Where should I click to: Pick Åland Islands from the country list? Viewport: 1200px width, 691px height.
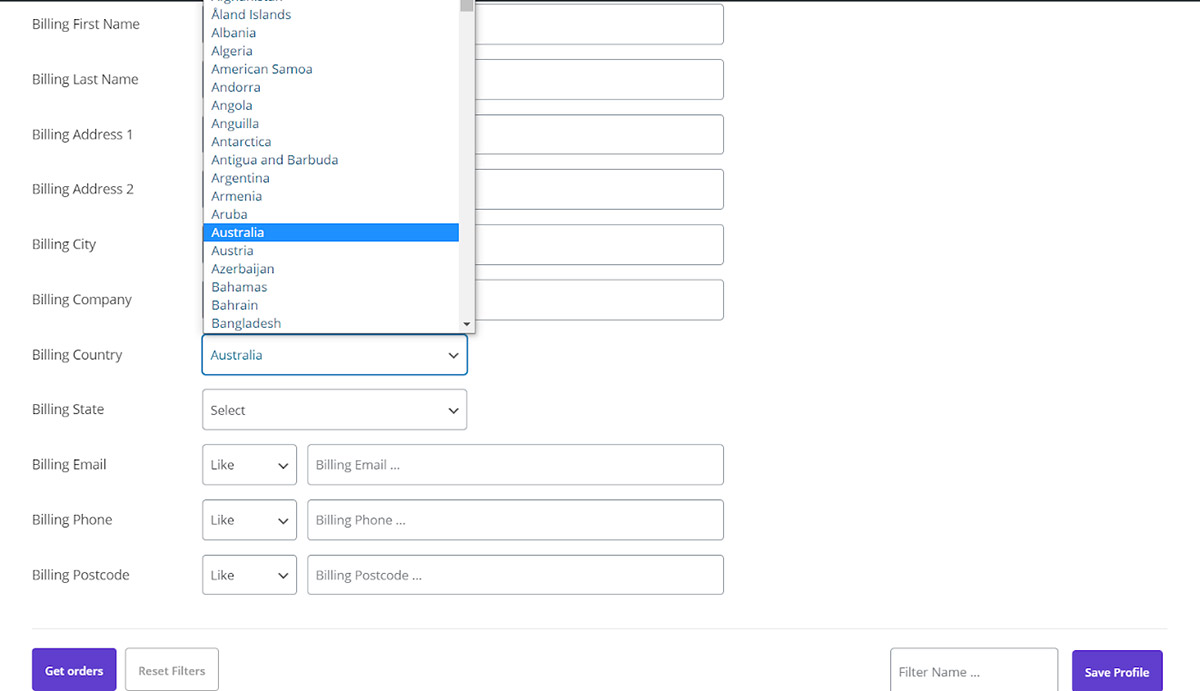tap(250, 14)
